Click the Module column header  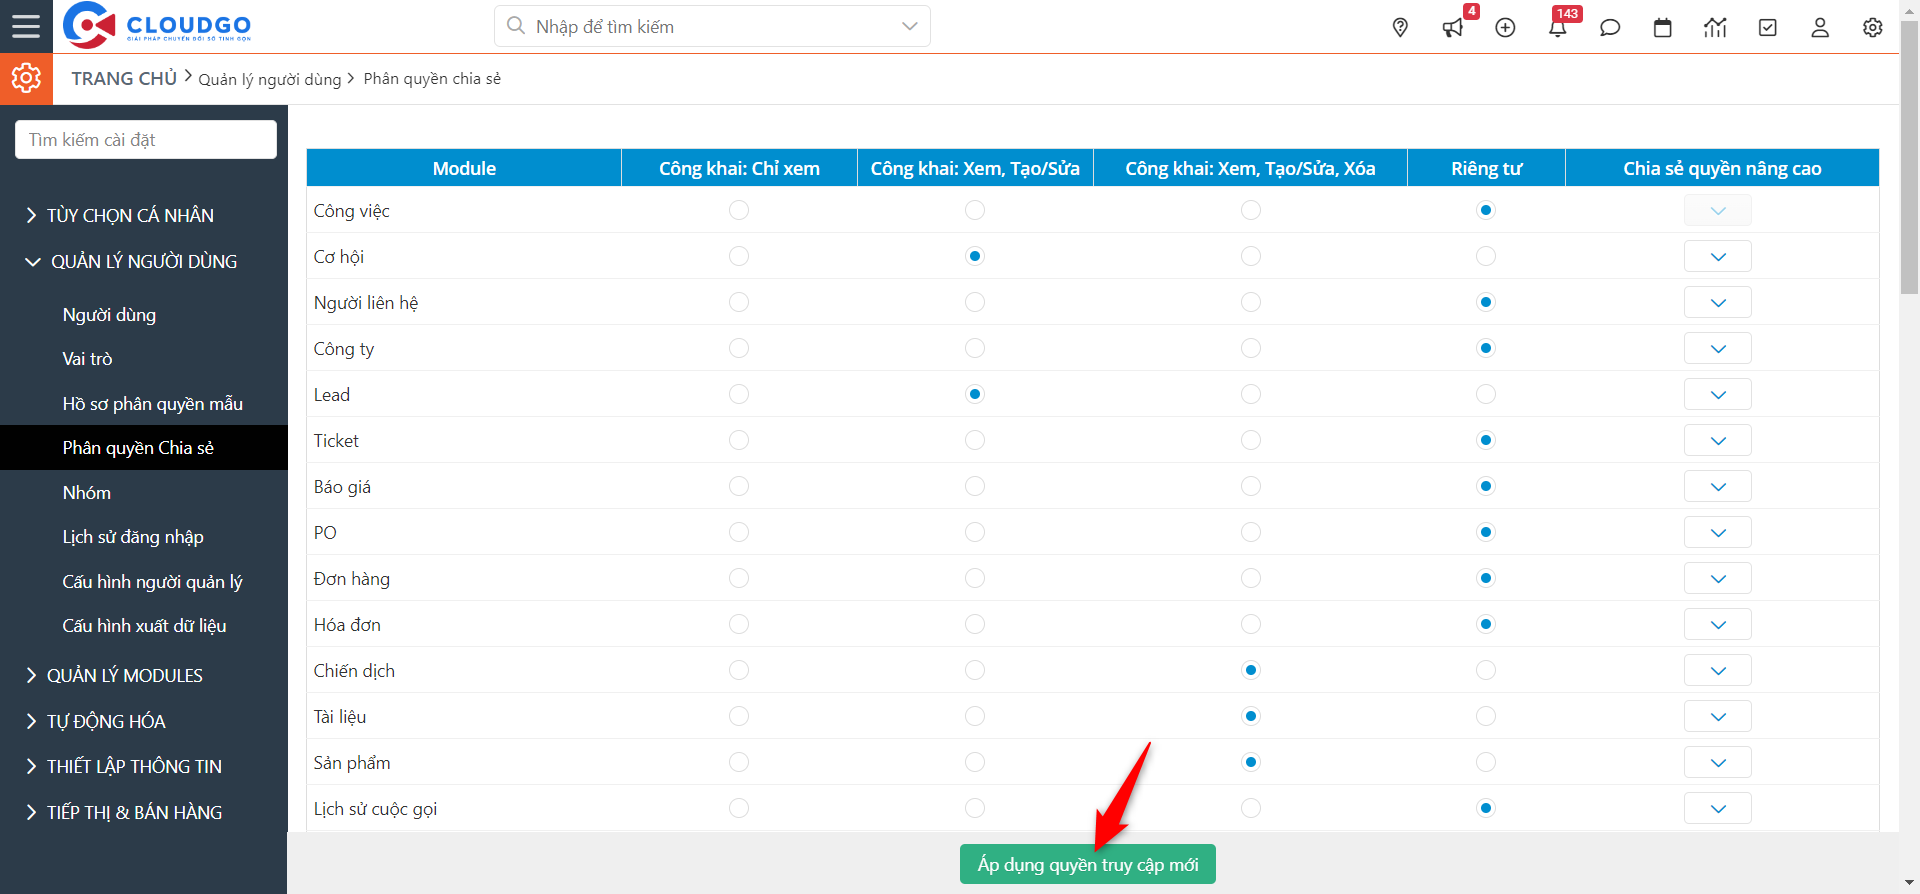tap(464, 168)
